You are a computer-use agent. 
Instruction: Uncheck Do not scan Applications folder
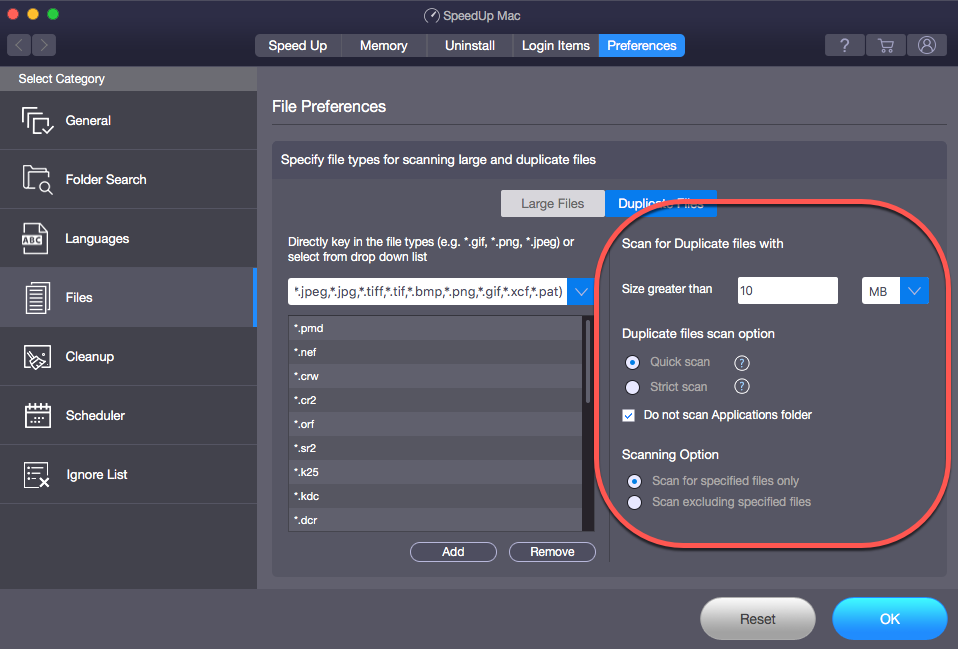coord(628,416)
